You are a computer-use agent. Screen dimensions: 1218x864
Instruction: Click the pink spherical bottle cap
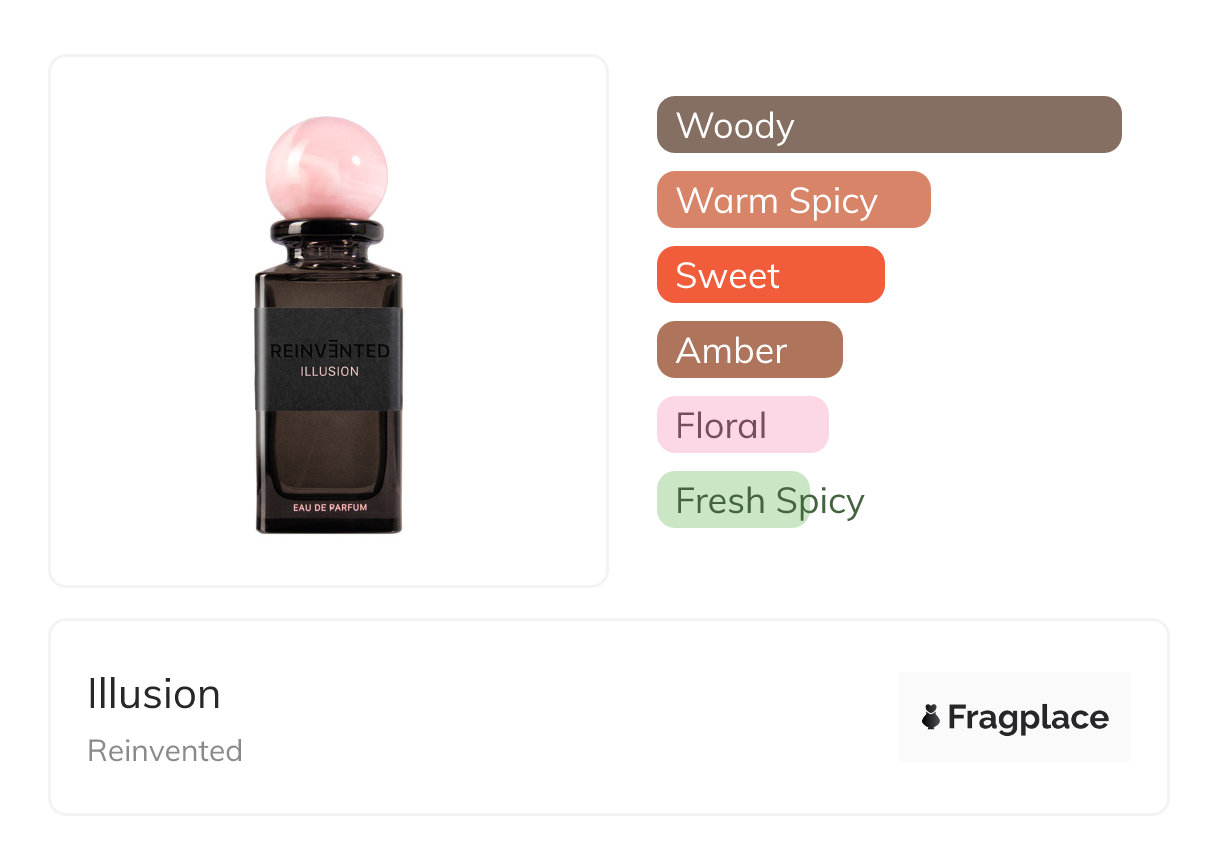pos(326,168)
